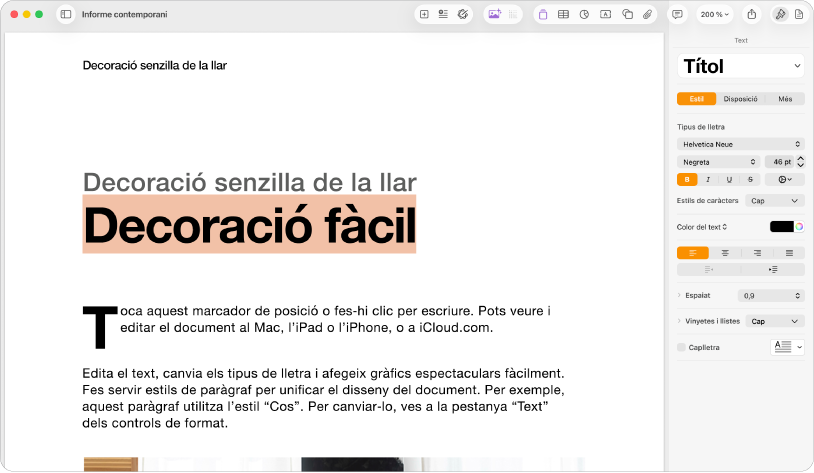Insert a text box from toolbar
The width and height of the screenshot is (814, 473).
(x=605, y=15)
